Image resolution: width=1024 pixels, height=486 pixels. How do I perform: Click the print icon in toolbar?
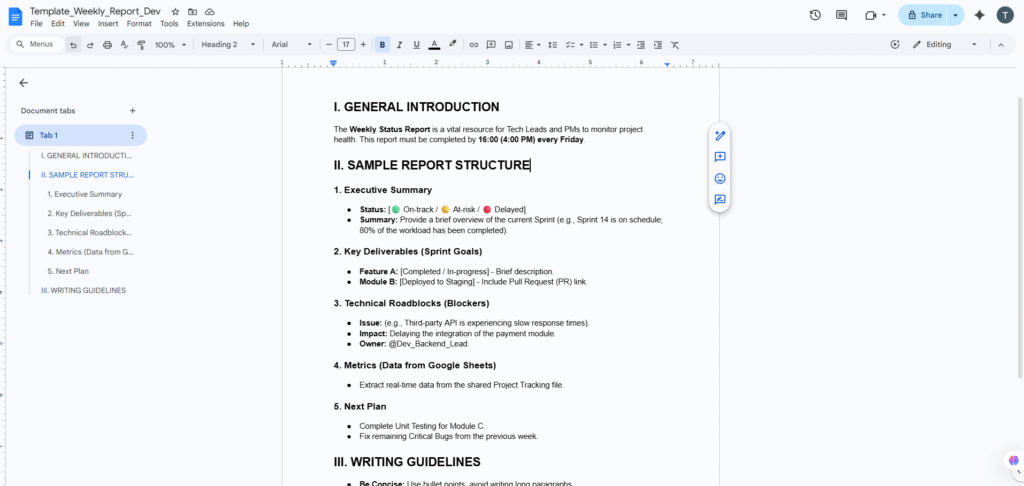coord(107,45)
